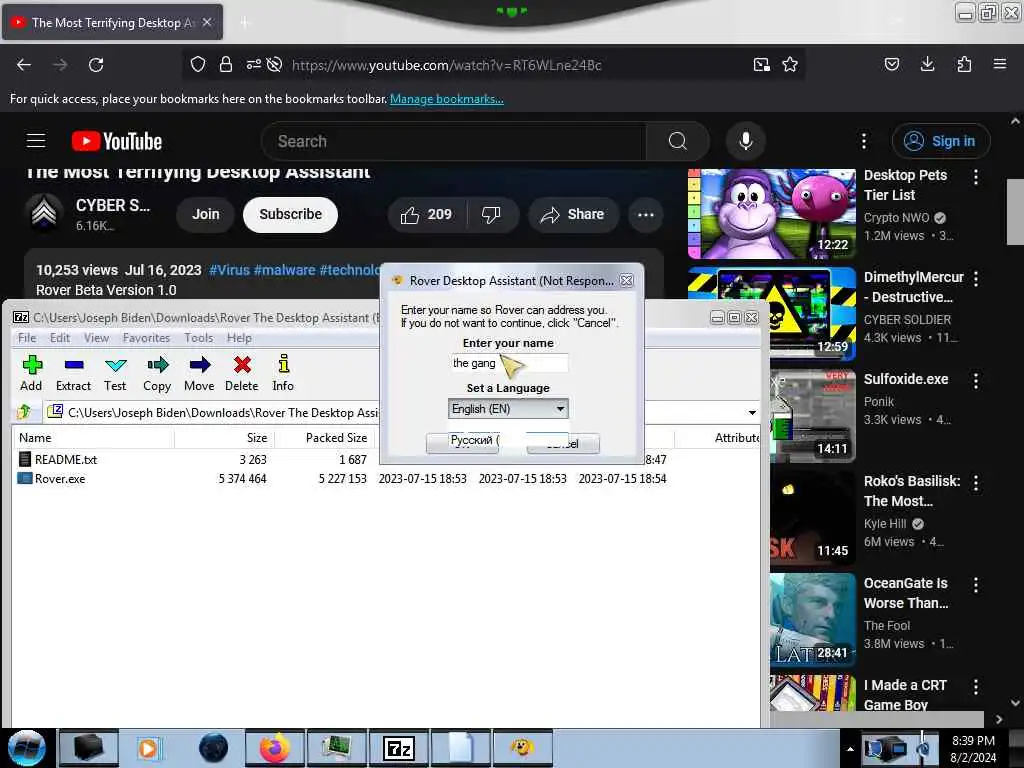The width and height of the screenshot is (1024, 768).
Task: Like the video with 209 likes
Action: point(427,214)
